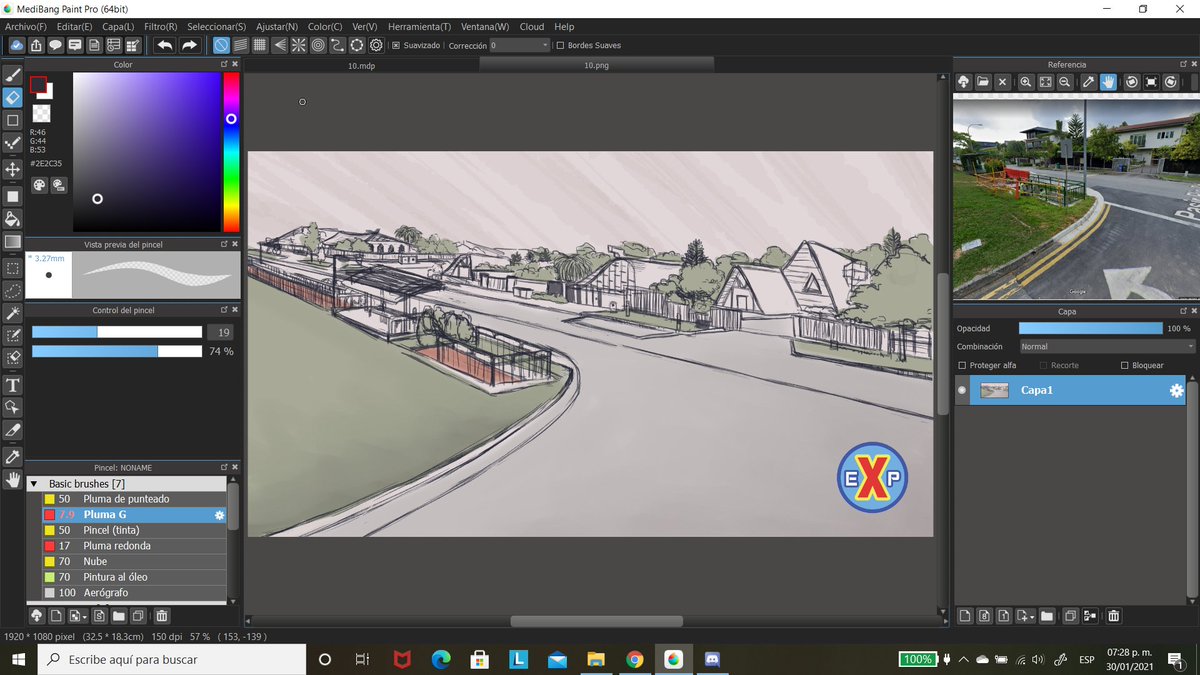The image size is (1200, 675).
Task: Enable radial snap
Action: 298,45
